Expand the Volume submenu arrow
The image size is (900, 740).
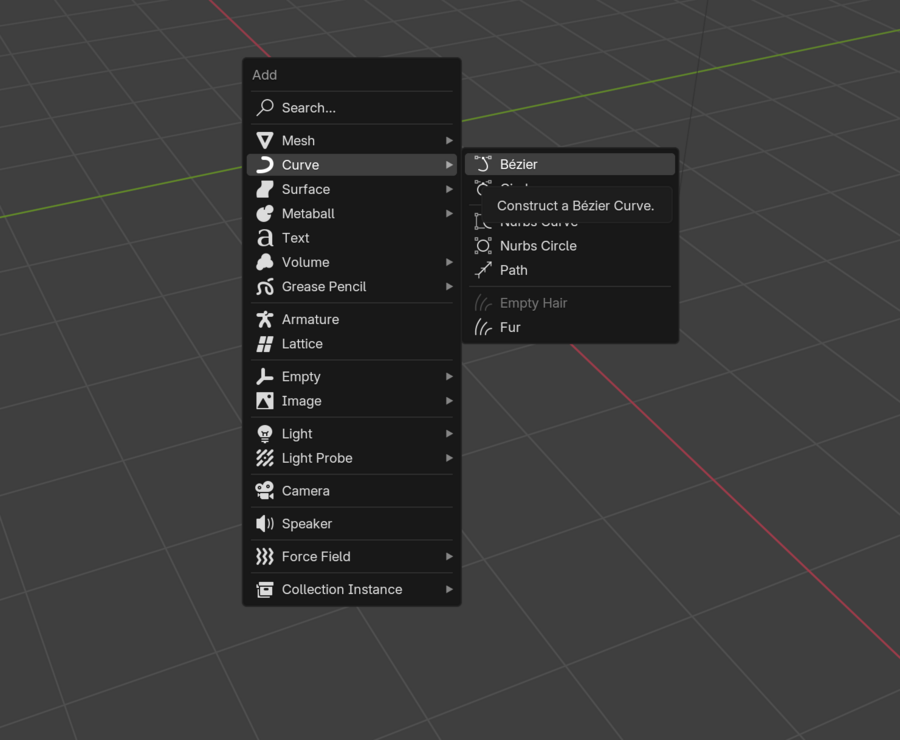449,262
